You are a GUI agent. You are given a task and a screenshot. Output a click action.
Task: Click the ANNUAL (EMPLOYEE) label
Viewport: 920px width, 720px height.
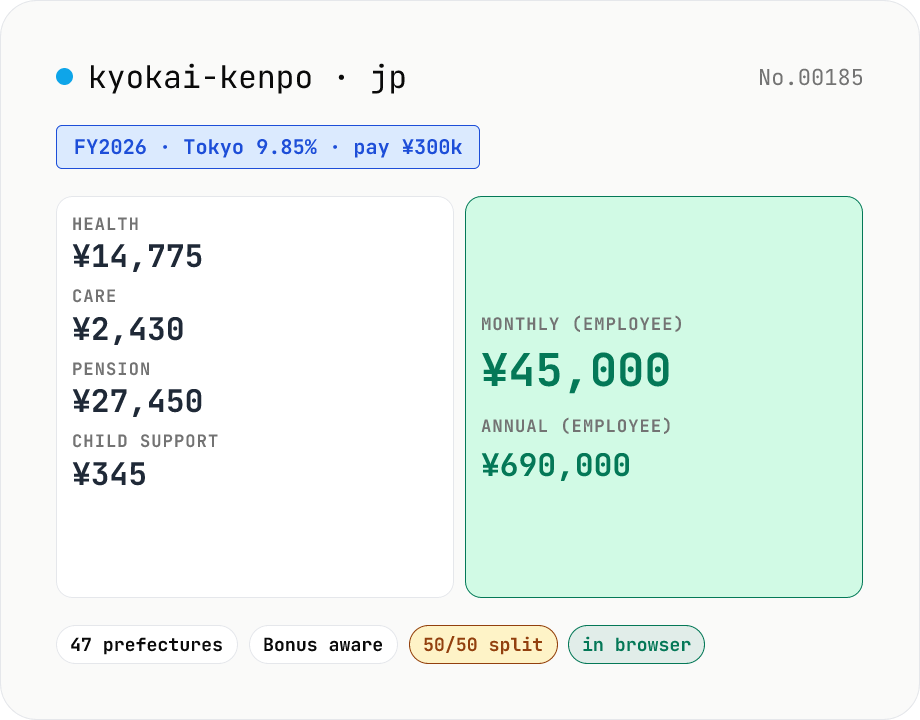coord(576,426)
